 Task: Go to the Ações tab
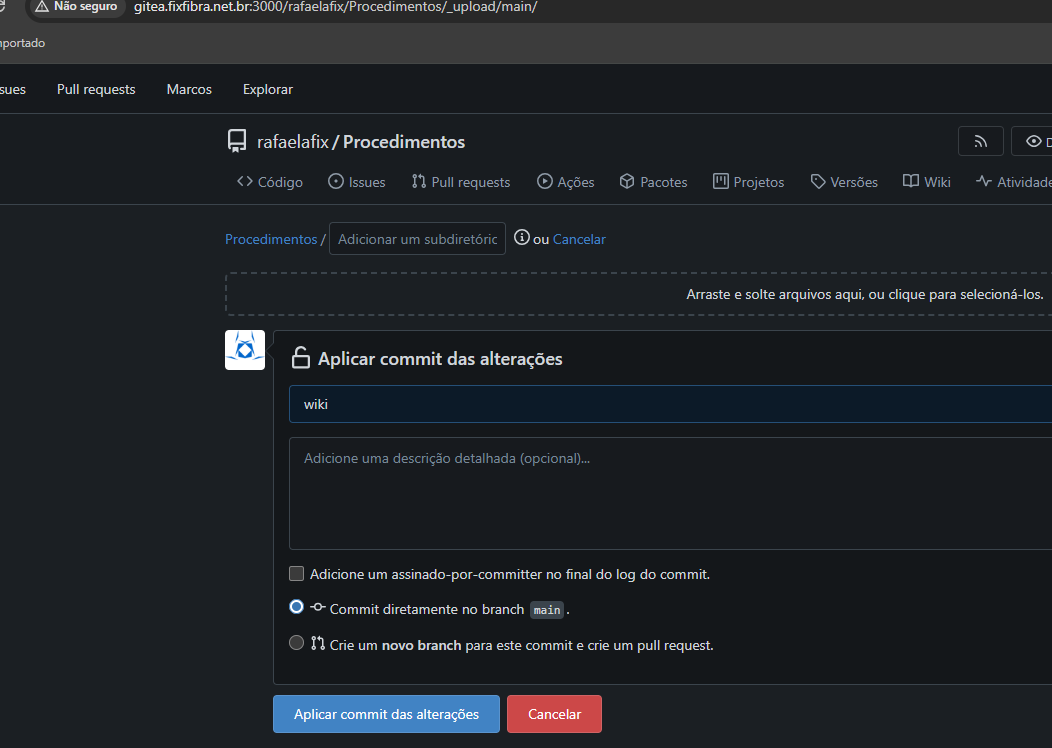(565, 182)
